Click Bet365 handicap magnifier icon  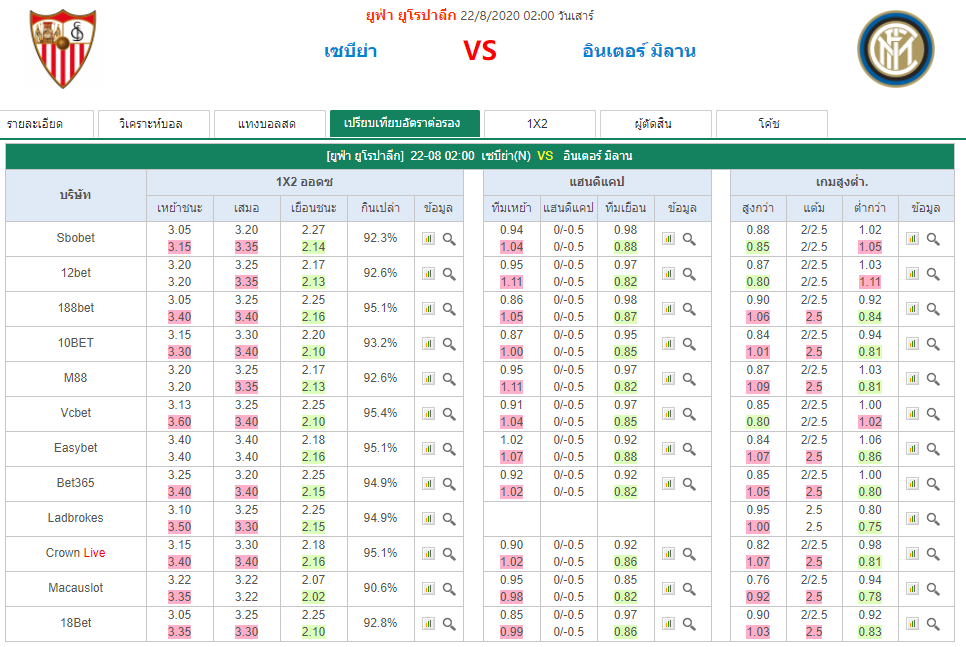[689, 485]
